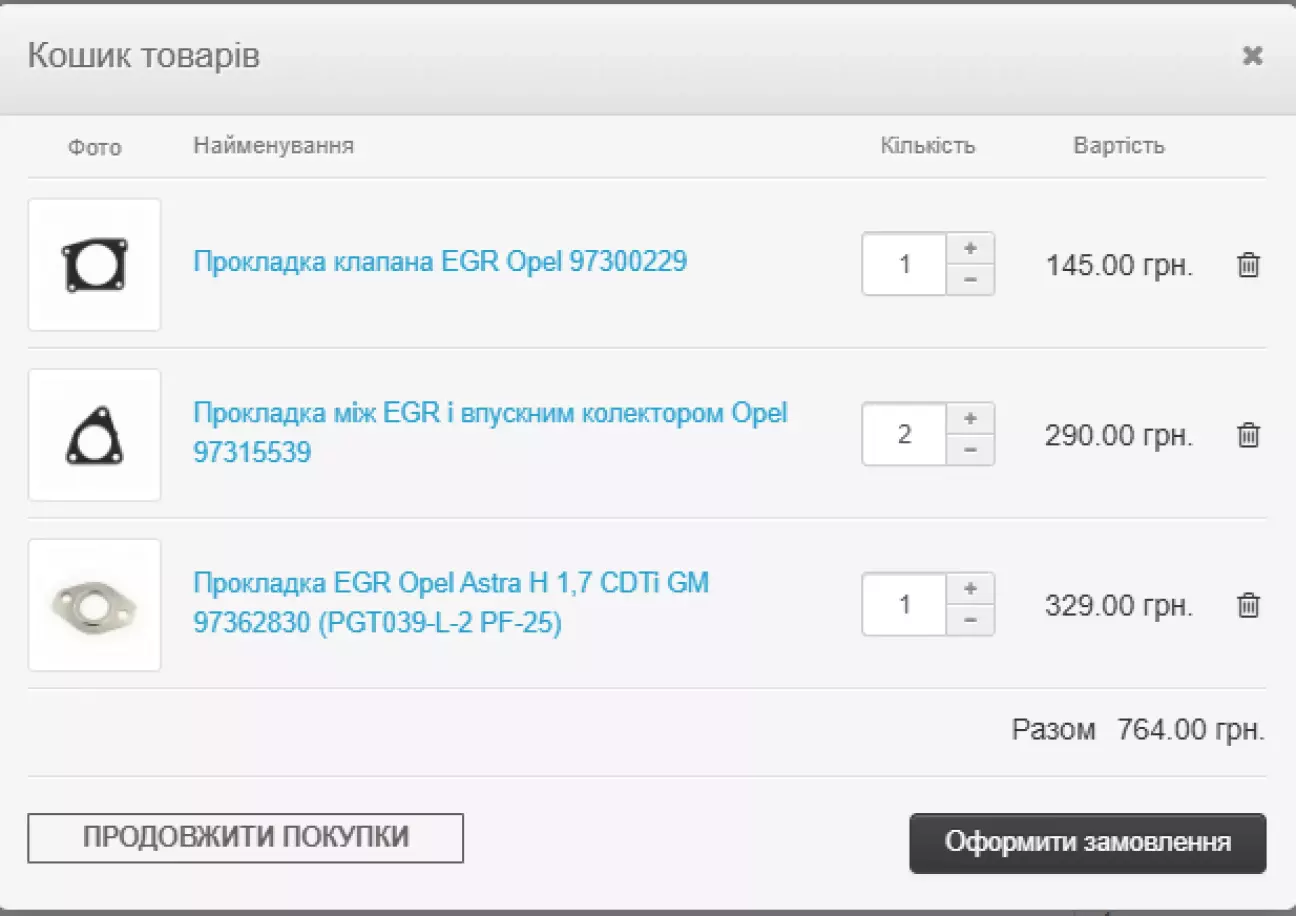The width and height of the screenshot is (1296, 916).
Task: Select quantity input for the 329.00 грн. item
Action: pyautogui.click(x=904, y=605)
